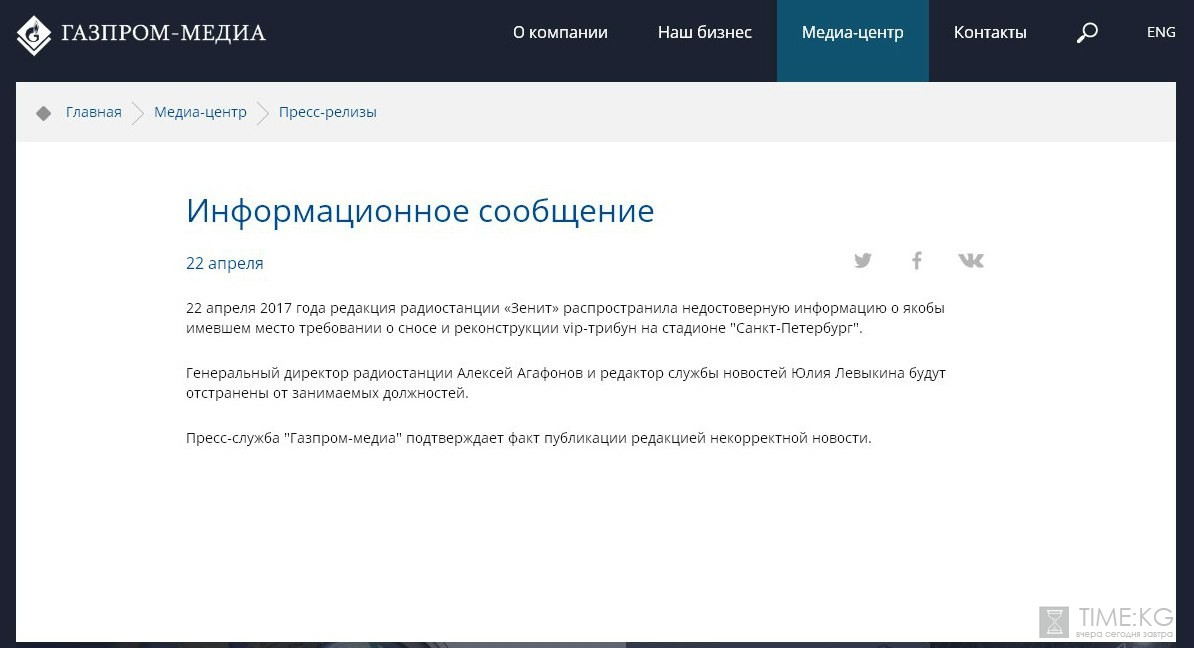1194x648 pixels.
Task: Switch site language to ENG
Action: 1160,32
